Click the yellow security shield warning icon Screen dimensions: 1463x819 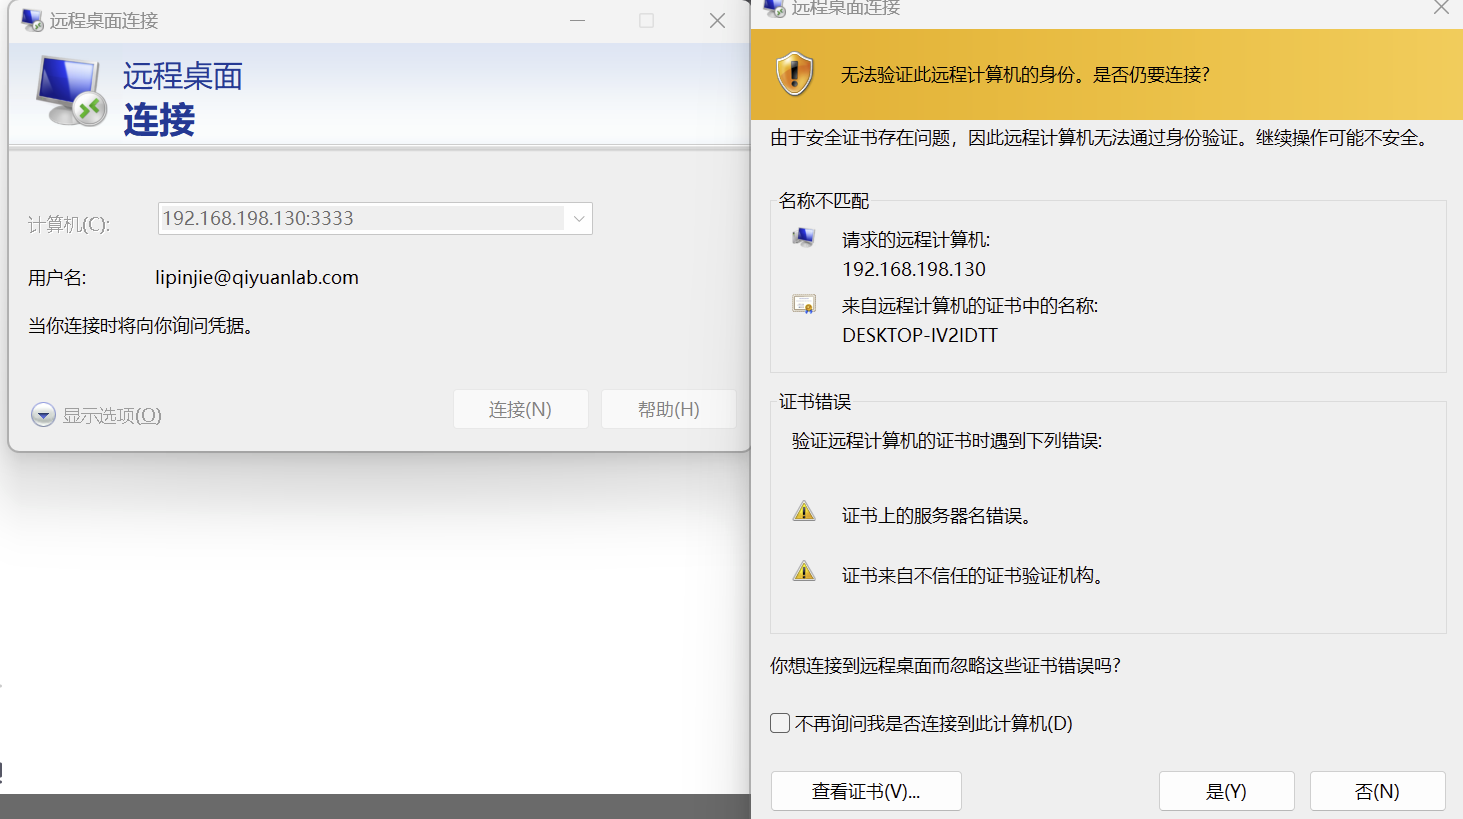(794, 74)
